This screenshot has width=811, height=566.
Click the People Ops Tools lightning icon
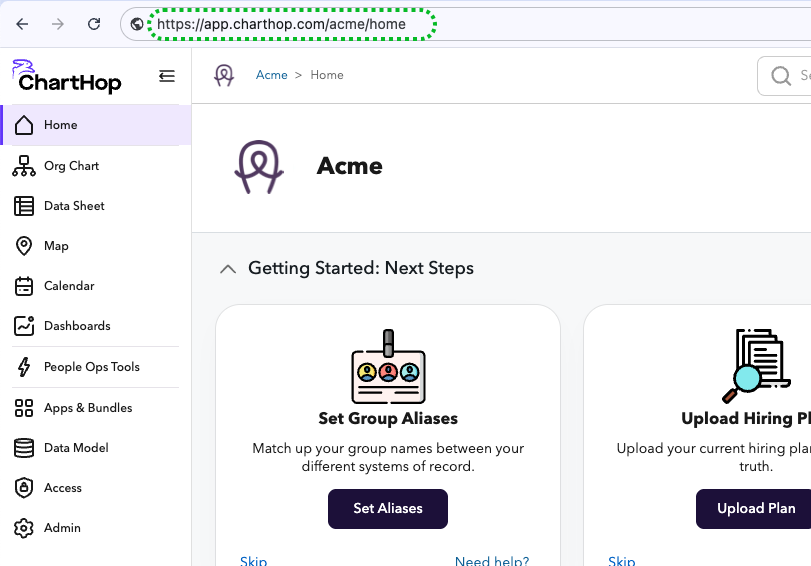(x=24, y=367)
